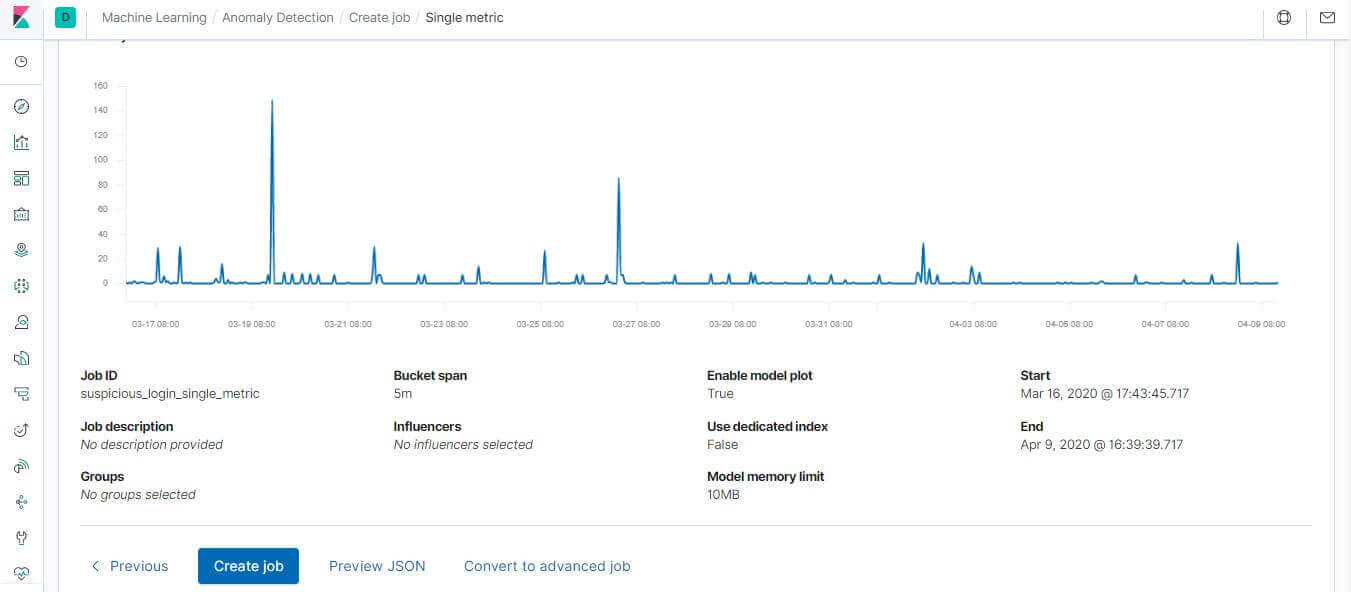Open Stack Monitoring heartbeat icon

[21, 573]
